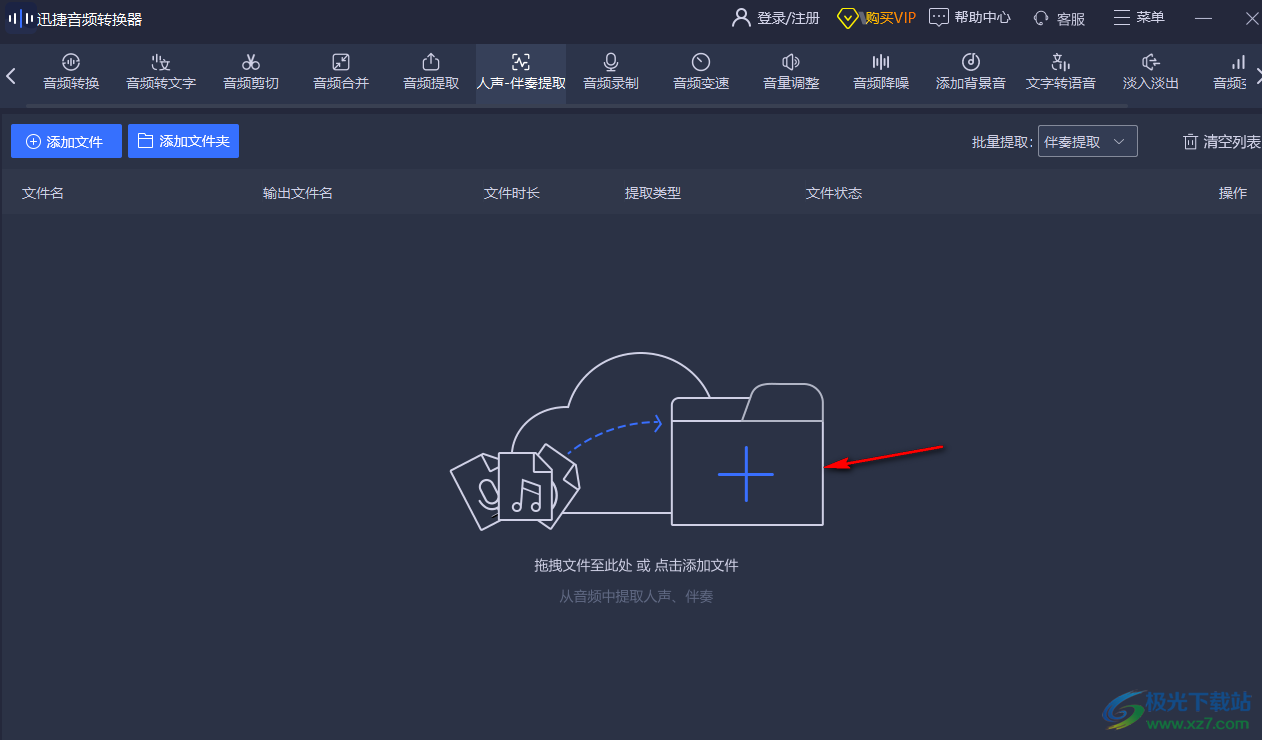1262x740 pixels.
Task: Open the 添加背景音 background music tool
Action: (x=971, y=72)
